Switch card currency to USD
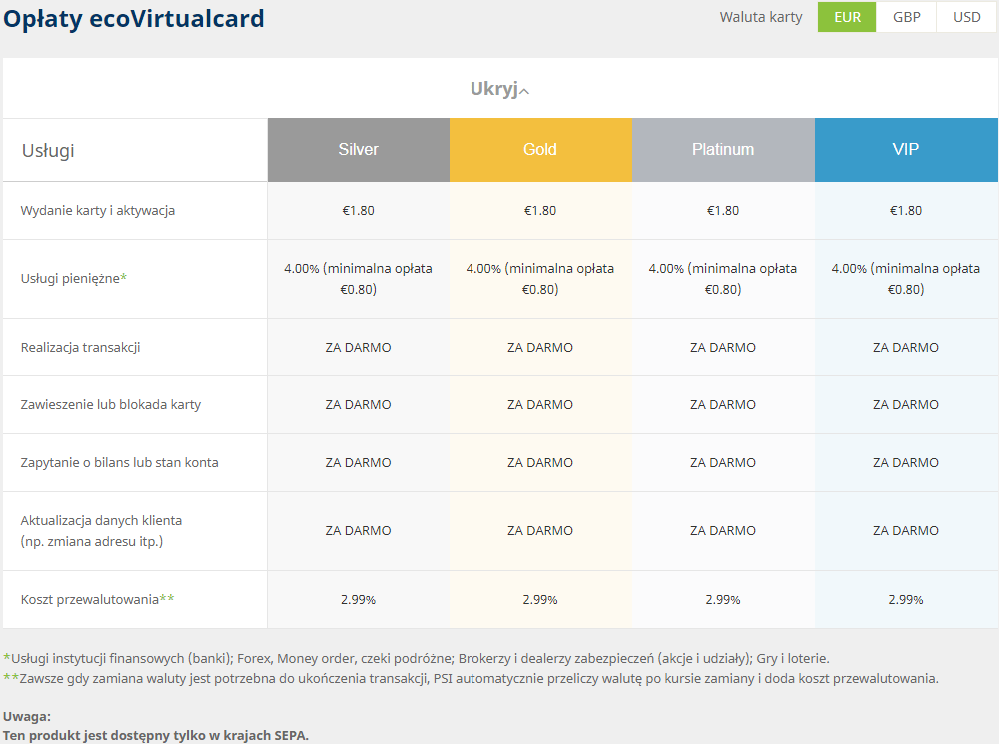 point(966,17)
